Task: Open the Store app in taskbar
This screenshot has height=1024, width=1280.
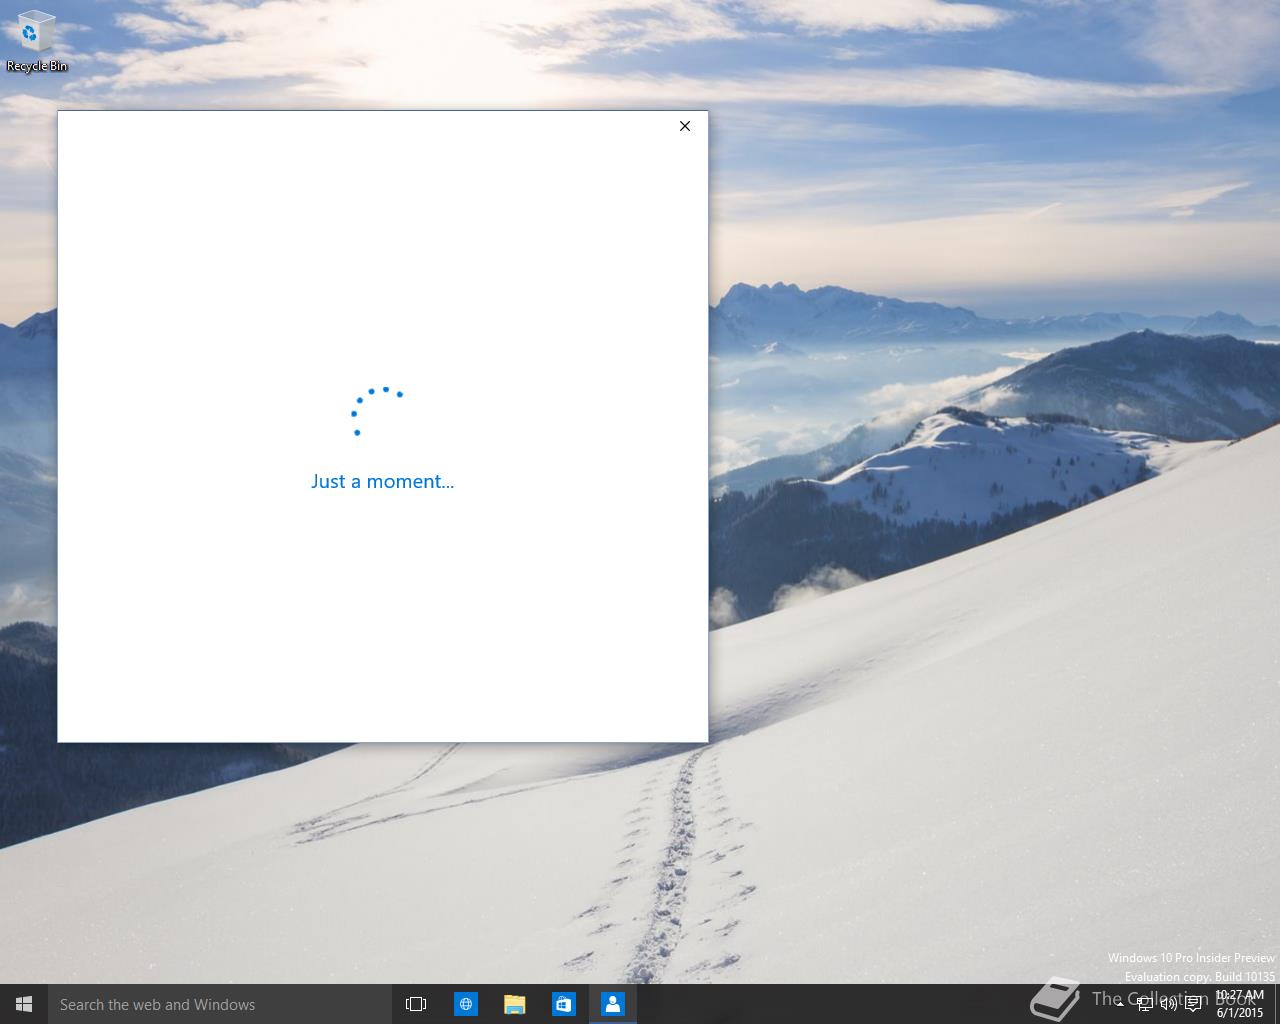Action: pyautogui.click(x=563, y=1004)
